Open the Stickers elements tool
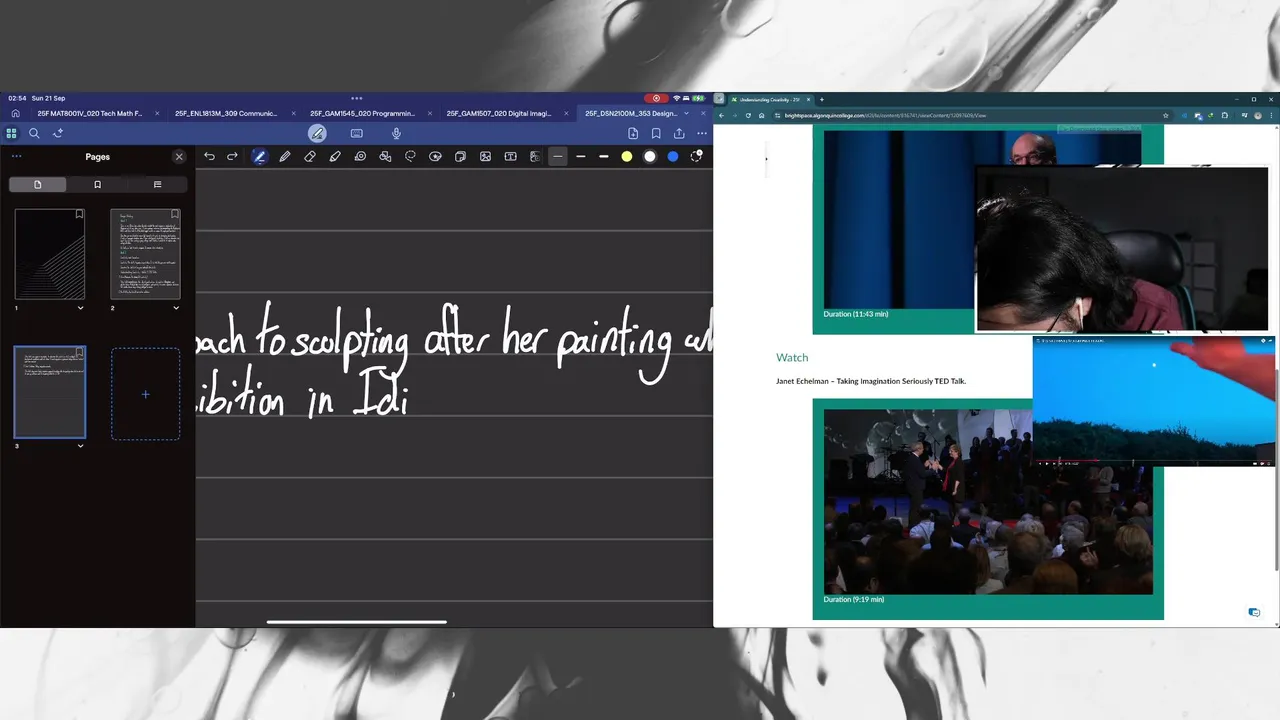 point(435,156)
